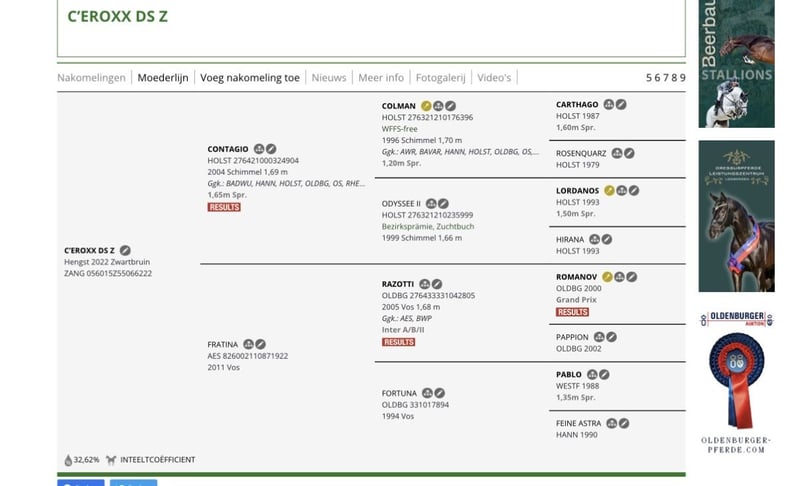Screen dimensions: 800x486
Task: Switch to the Nakomelingen tab
Action: pos(91,77)
